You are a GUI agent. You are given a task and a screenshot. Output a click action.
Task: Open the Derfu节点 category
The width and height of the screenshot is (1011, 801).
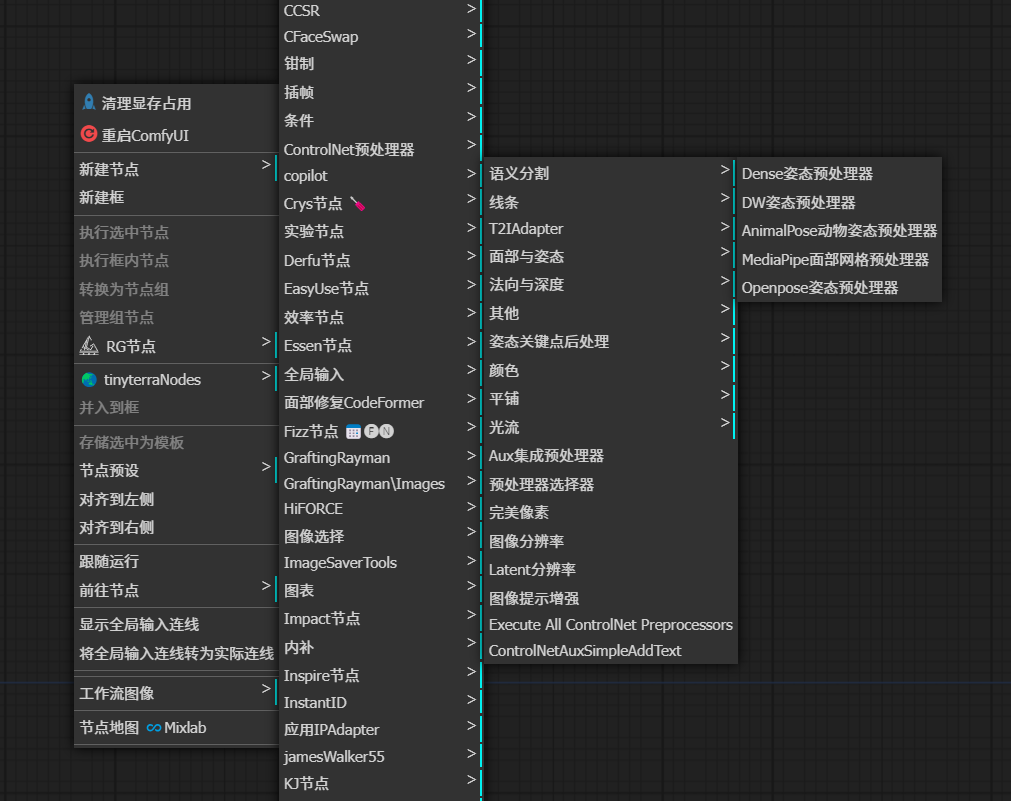click(x=380, y=260)
